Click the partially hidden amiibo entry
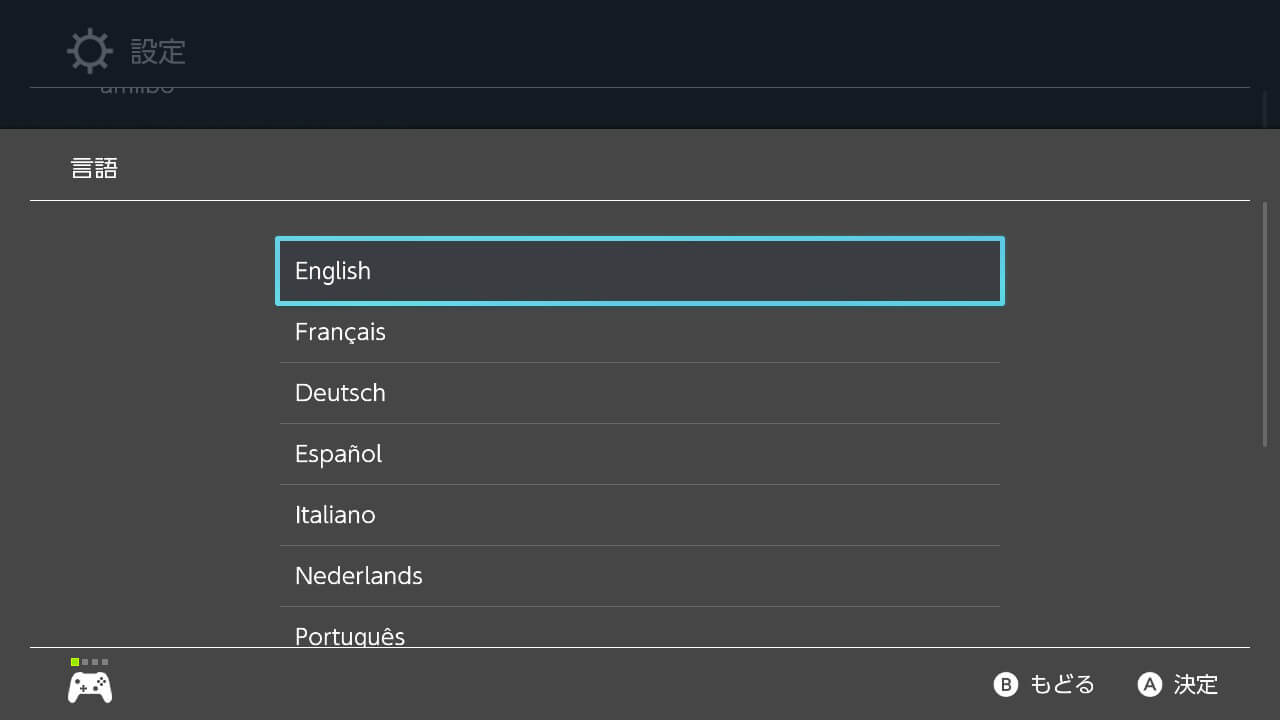This screenshot has width=1280, height=720. pos(137,90)
